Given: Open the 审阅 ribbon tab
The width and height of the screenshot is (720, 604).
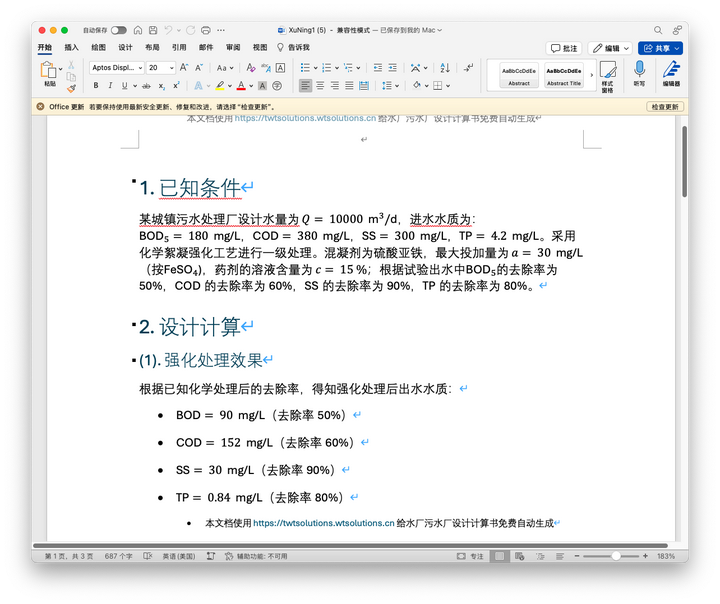Looking at the screenshot, I should [x=233, y=47].
